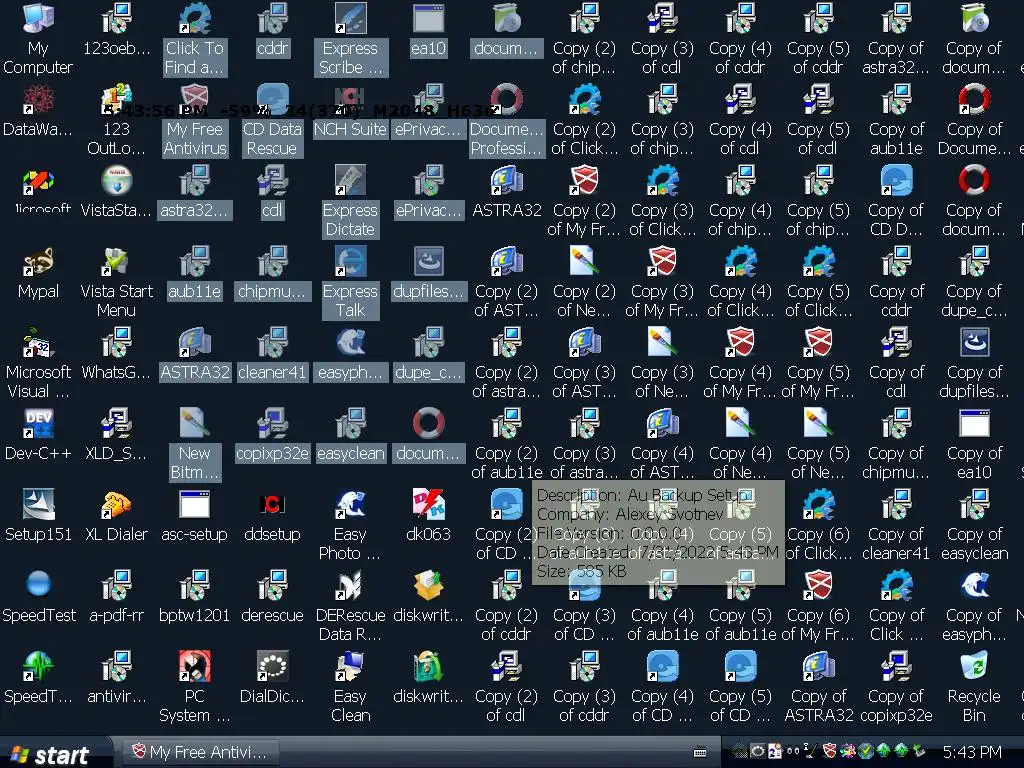Select the WhatsG... setup icon
1024x768 pixels.
point(116,343)
